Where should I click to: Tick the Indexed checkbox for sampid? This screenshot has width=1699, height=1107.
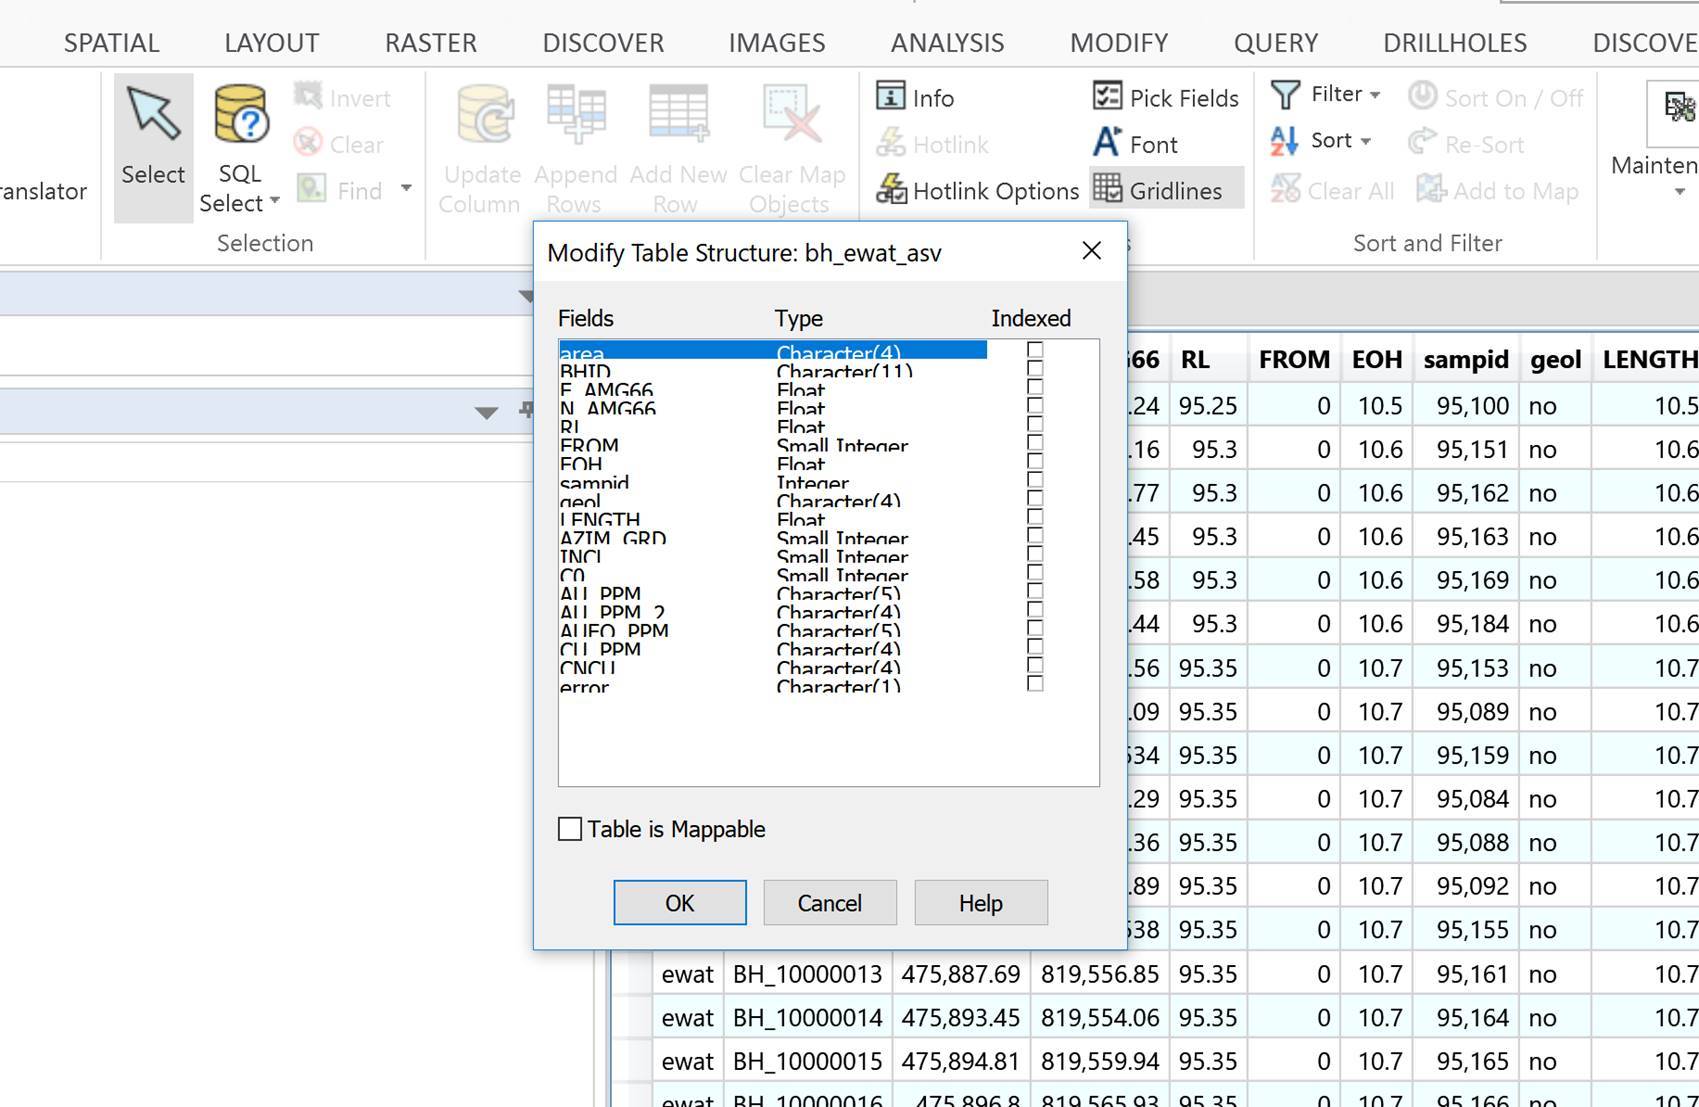click(x=1035, y=480)
